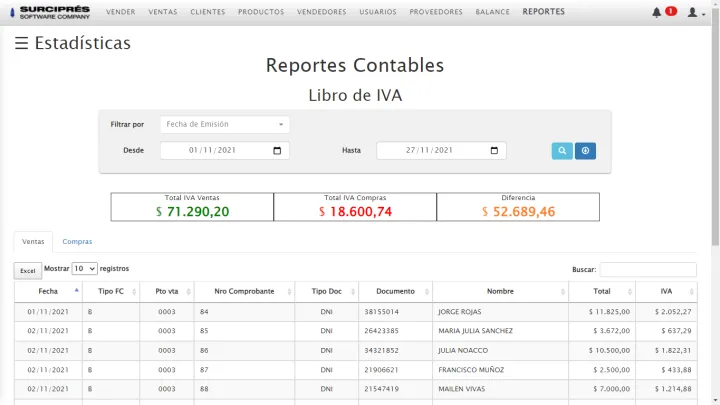The image size is (720, 405).
Task: Click the 01/11/2021 date cell
Action: [48, 312]
